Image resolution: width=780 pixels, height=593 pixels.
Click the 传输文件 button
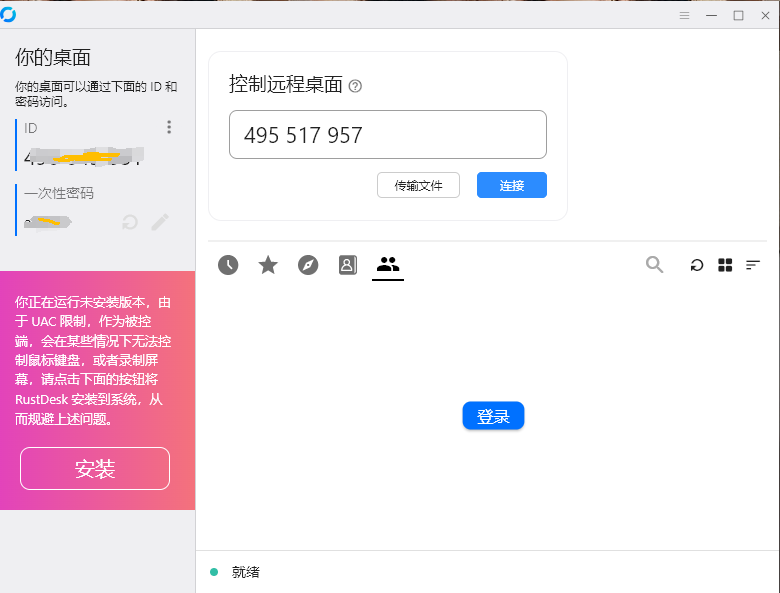[418, 185]
